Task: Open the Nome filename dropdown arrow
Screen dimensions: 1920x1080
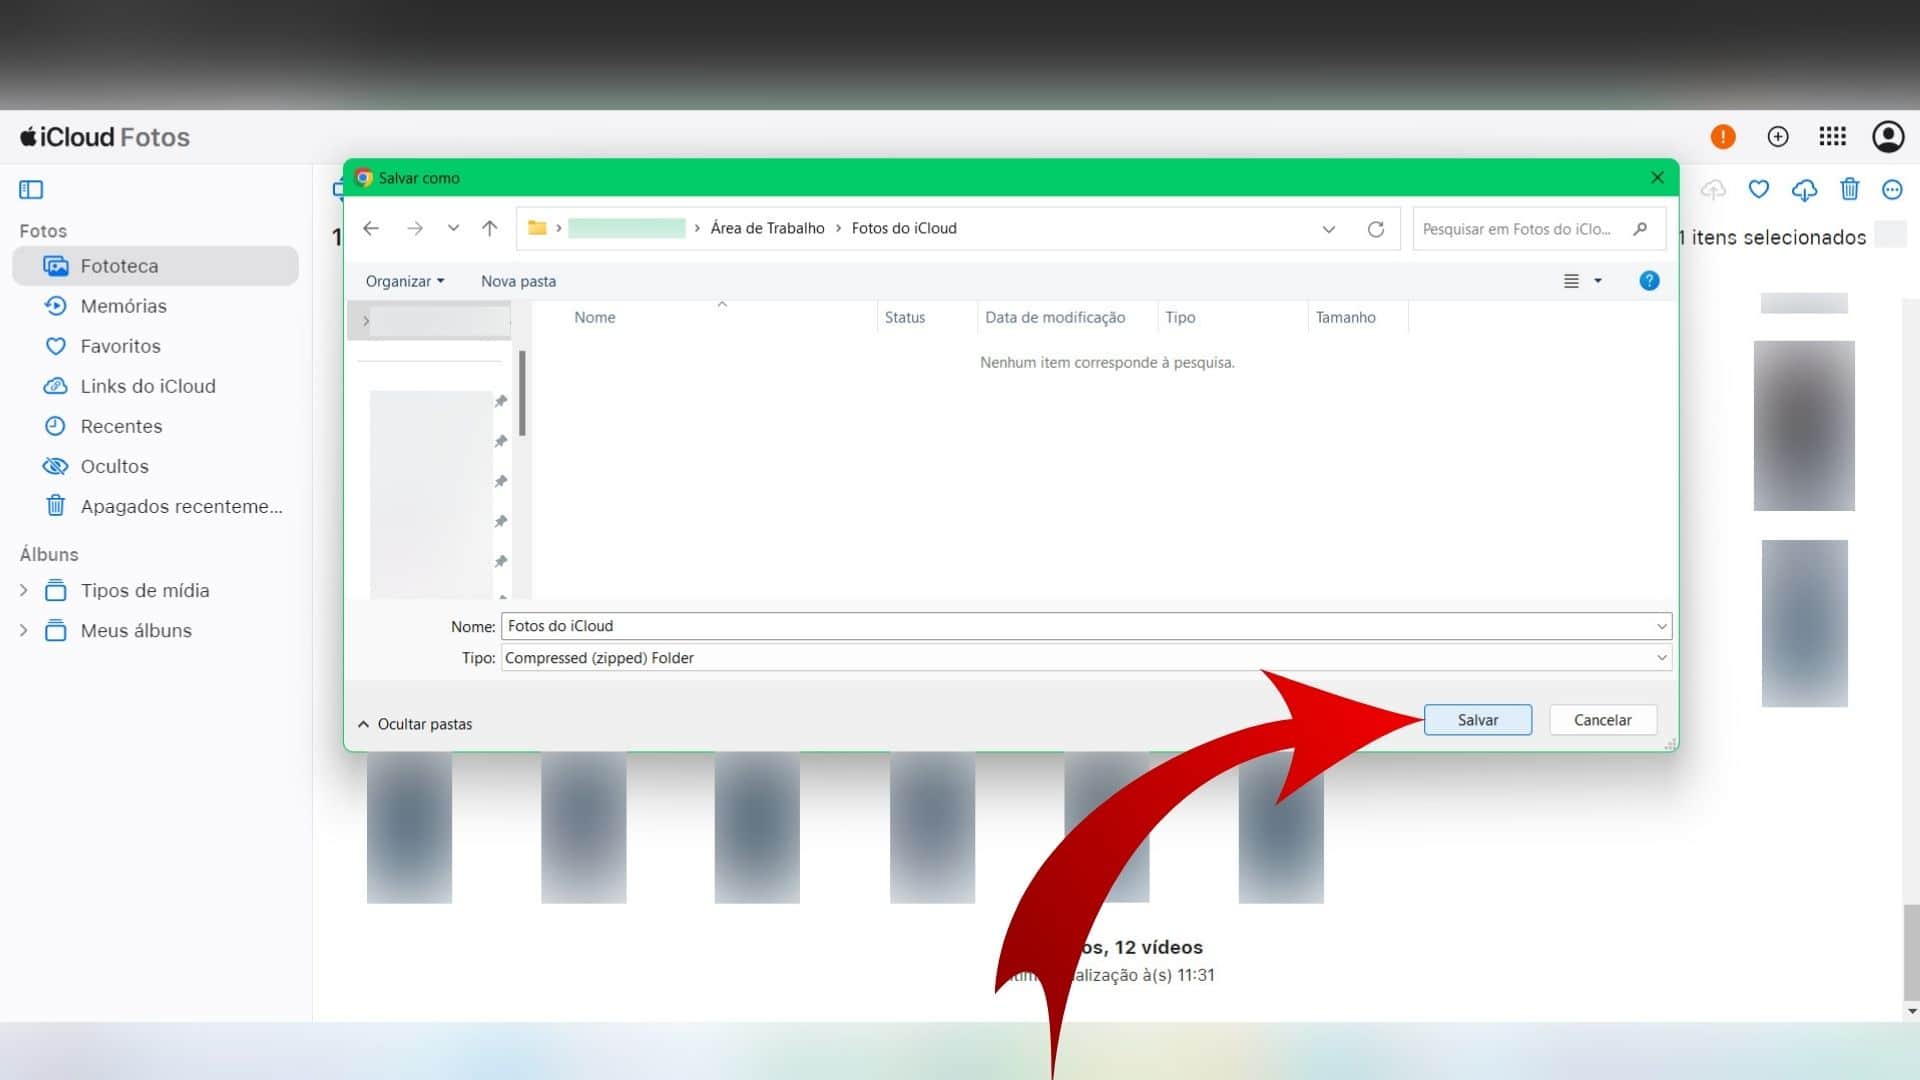Action: (1661, 626)
